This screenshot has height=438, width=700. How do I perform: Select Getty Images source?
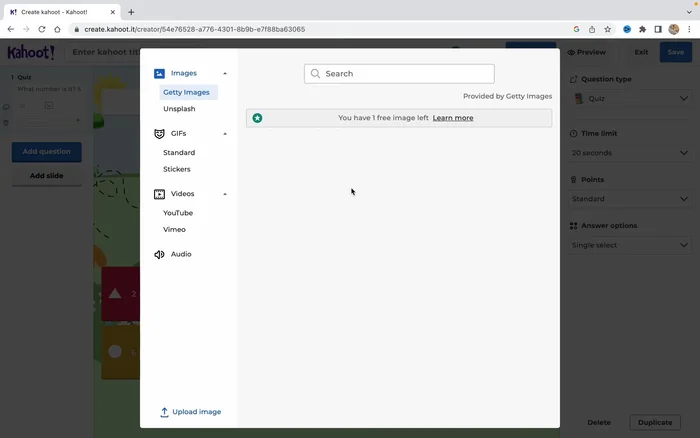coord(188,92)
